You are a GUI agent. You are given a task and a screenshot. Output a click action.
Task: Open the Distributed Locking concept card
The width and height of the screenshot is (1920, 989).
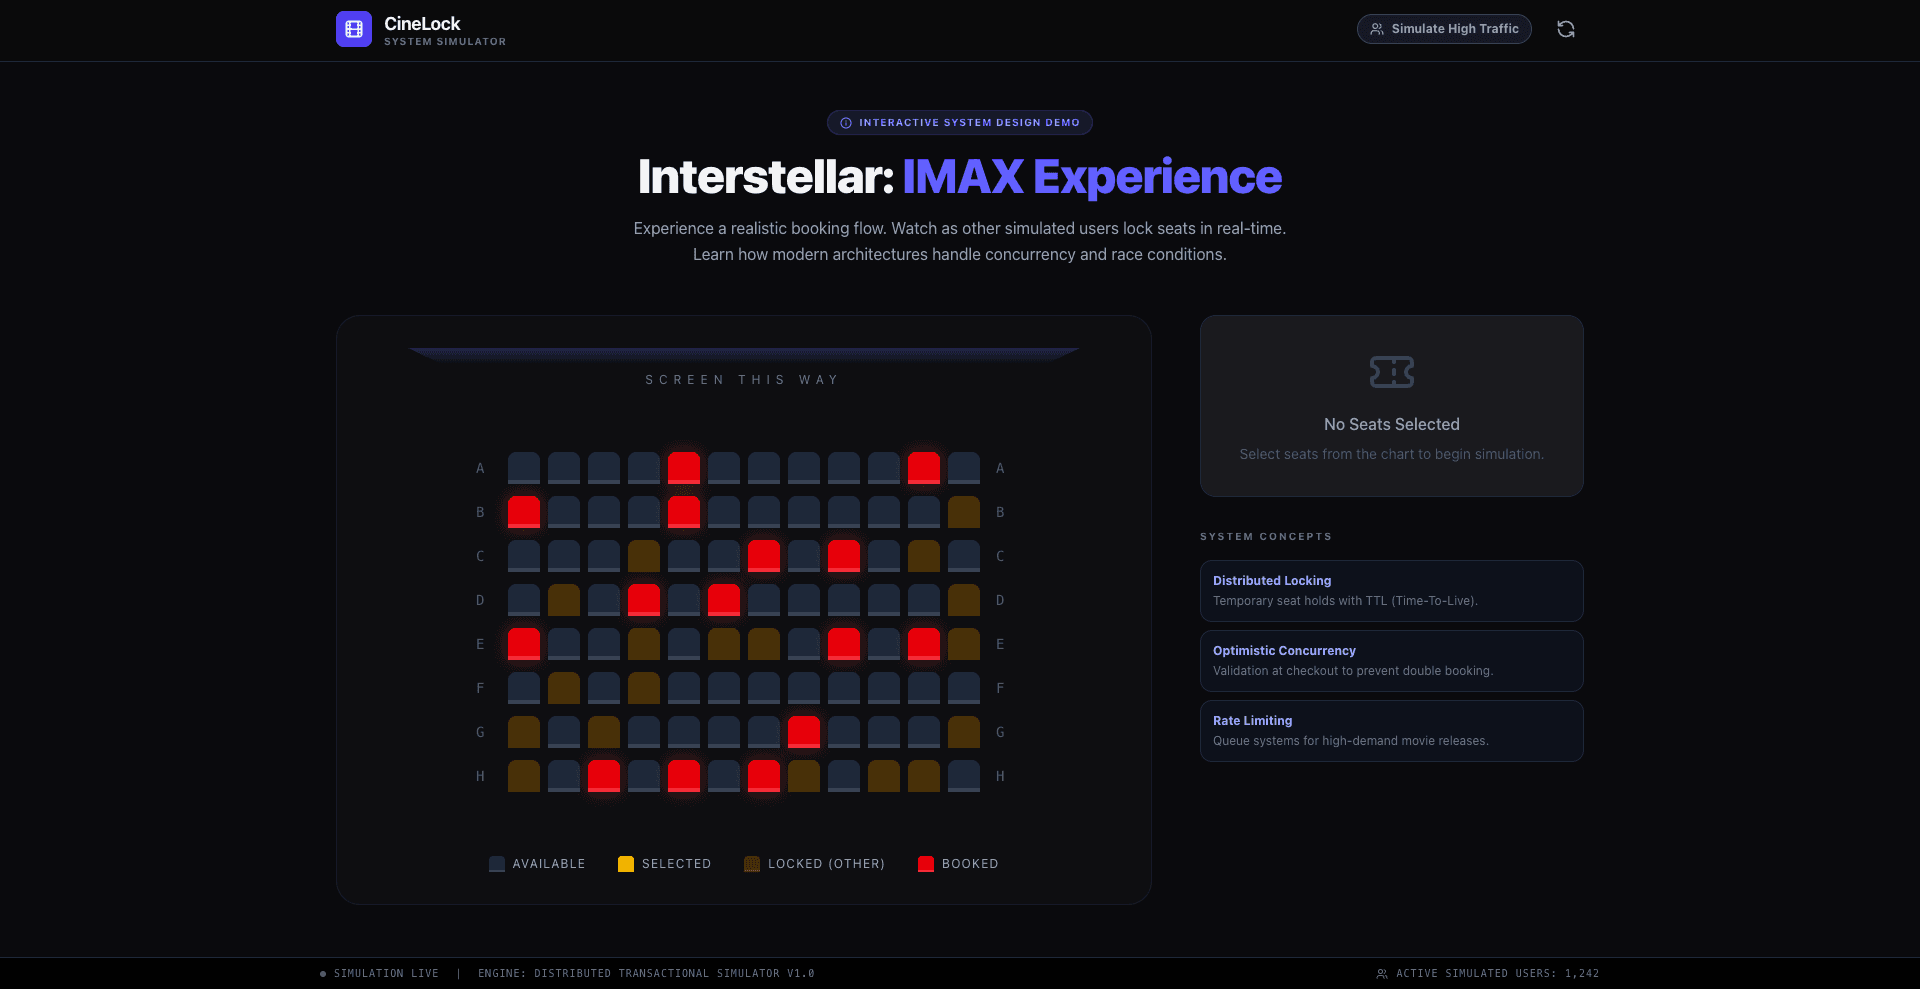pyautogui.click(x=1392, y=591)
